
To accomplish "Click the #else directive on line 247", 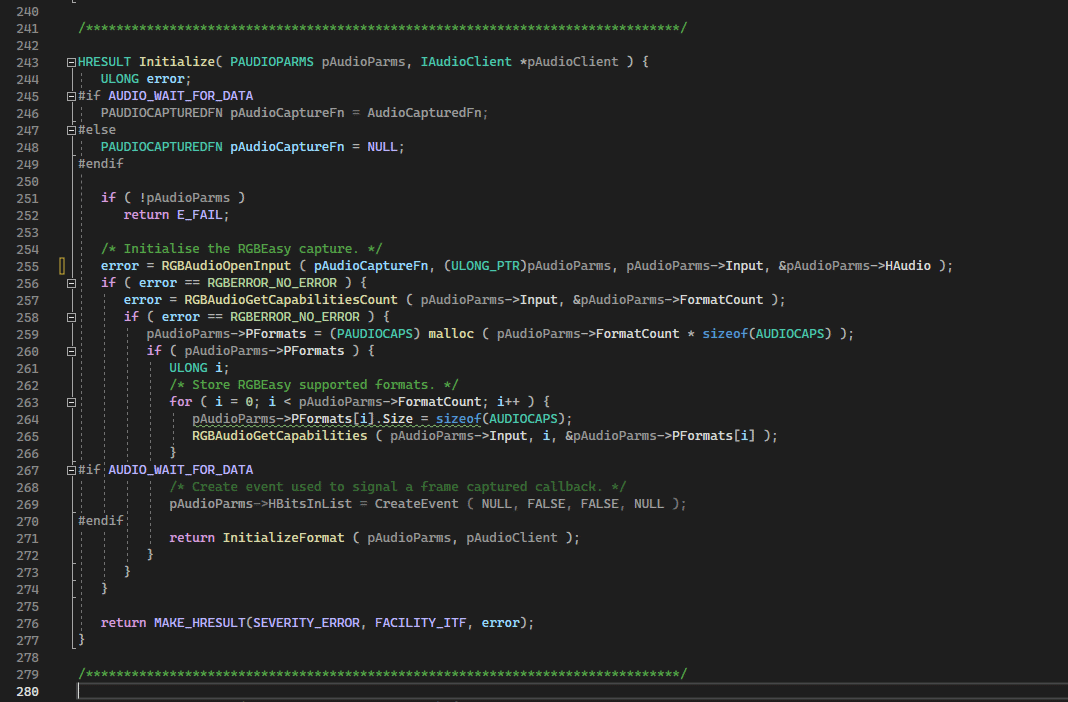I will (97, 130).
